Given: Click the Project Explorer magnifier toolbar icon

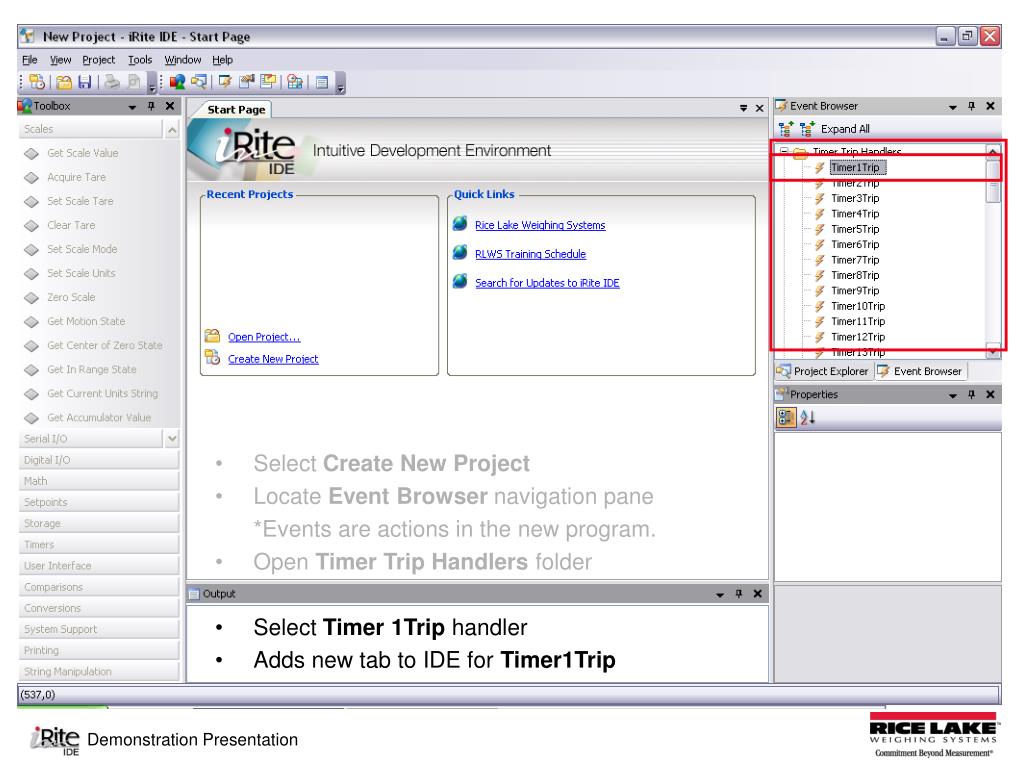Looking at the screenshot, I should [x=199, y=82].
